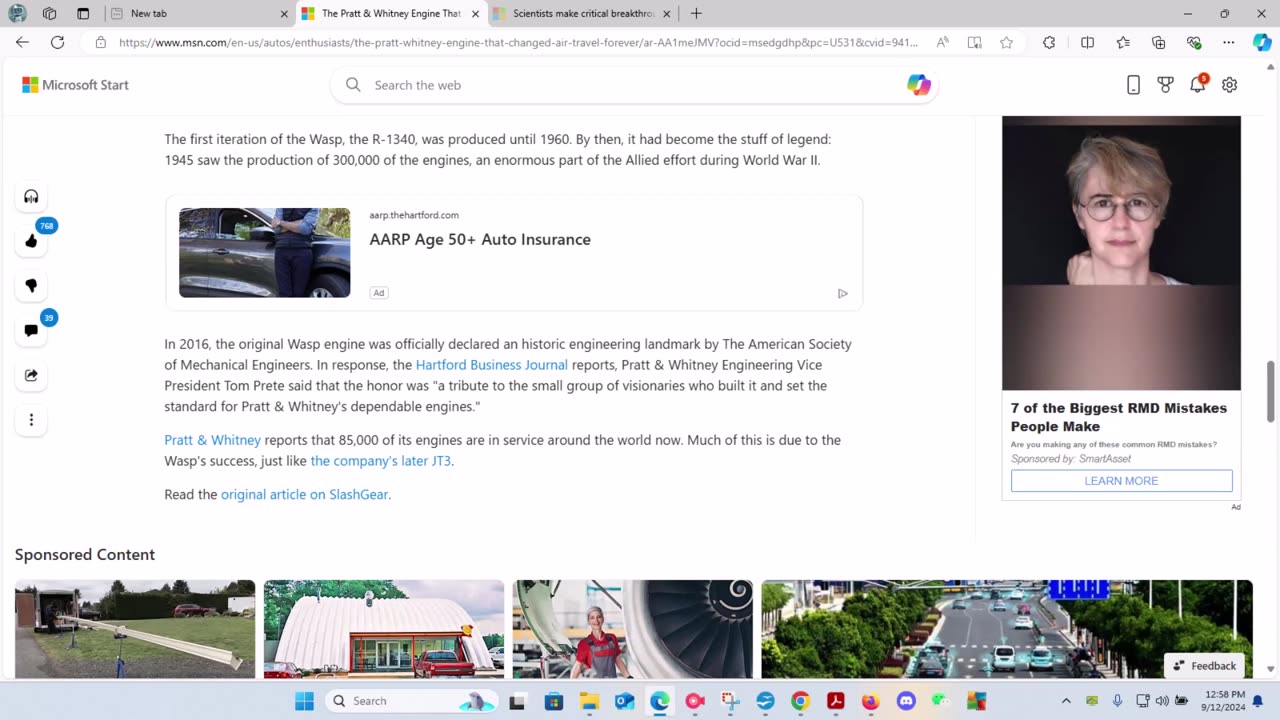Share the article arrow icon
Screen dimensions: 1280x720
[x=31, y=375]
